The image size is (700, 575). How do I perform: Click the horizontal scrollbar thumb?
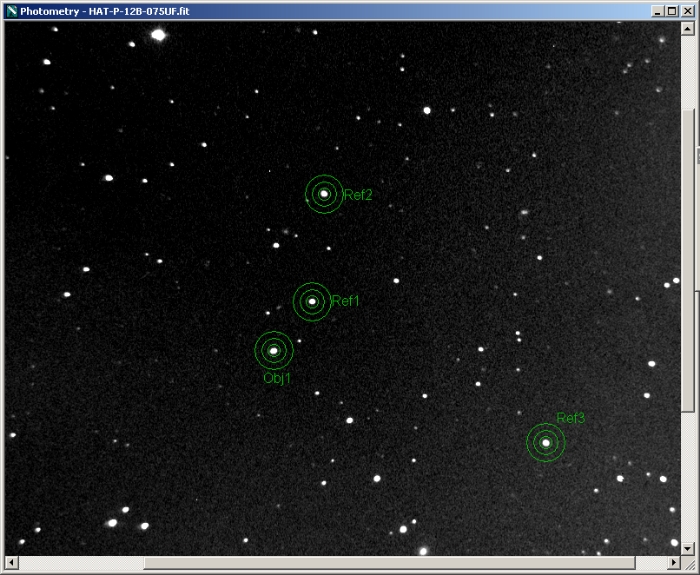tap(390, 563)
